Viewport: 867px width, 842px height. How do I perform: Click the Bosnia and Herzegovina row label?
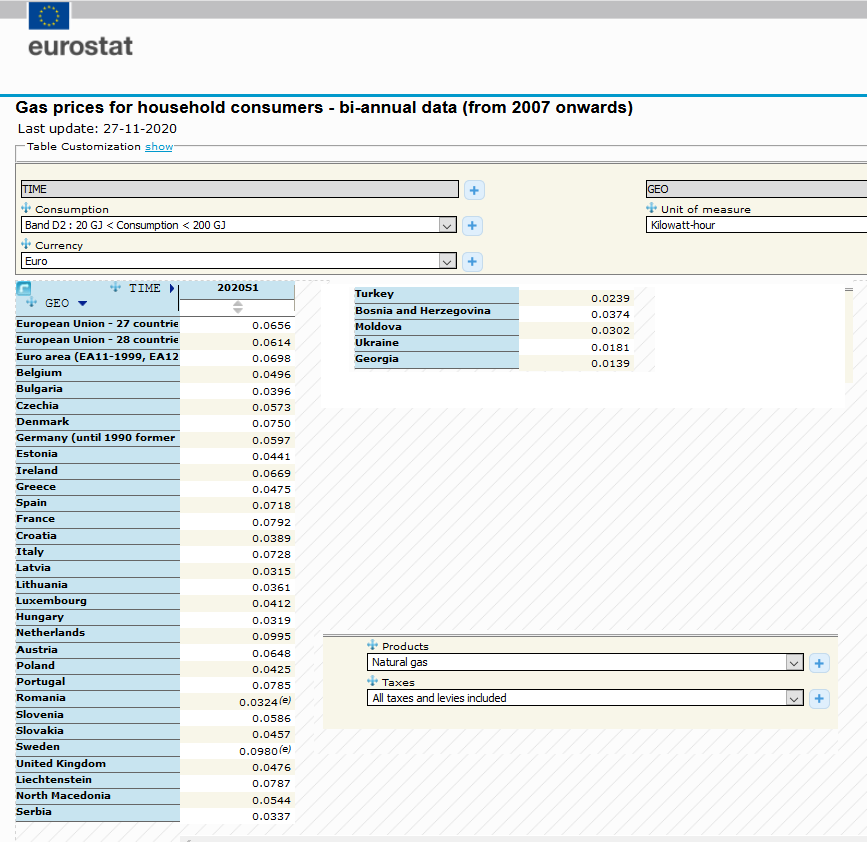[436, 311]
